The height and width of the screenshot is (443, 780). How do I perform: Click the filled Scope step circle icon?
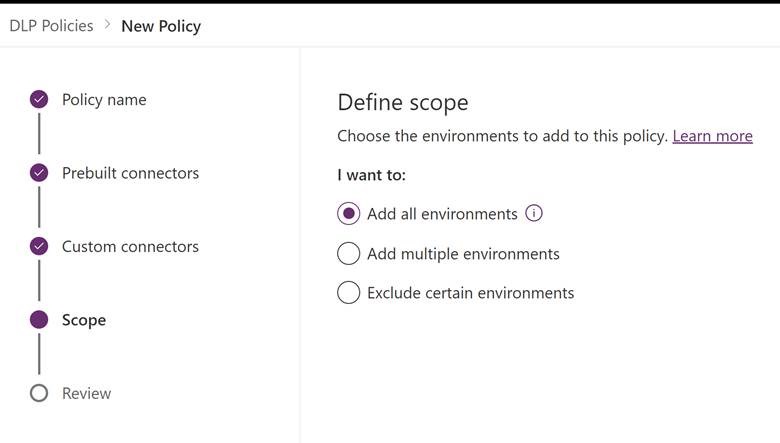point(39,320)
